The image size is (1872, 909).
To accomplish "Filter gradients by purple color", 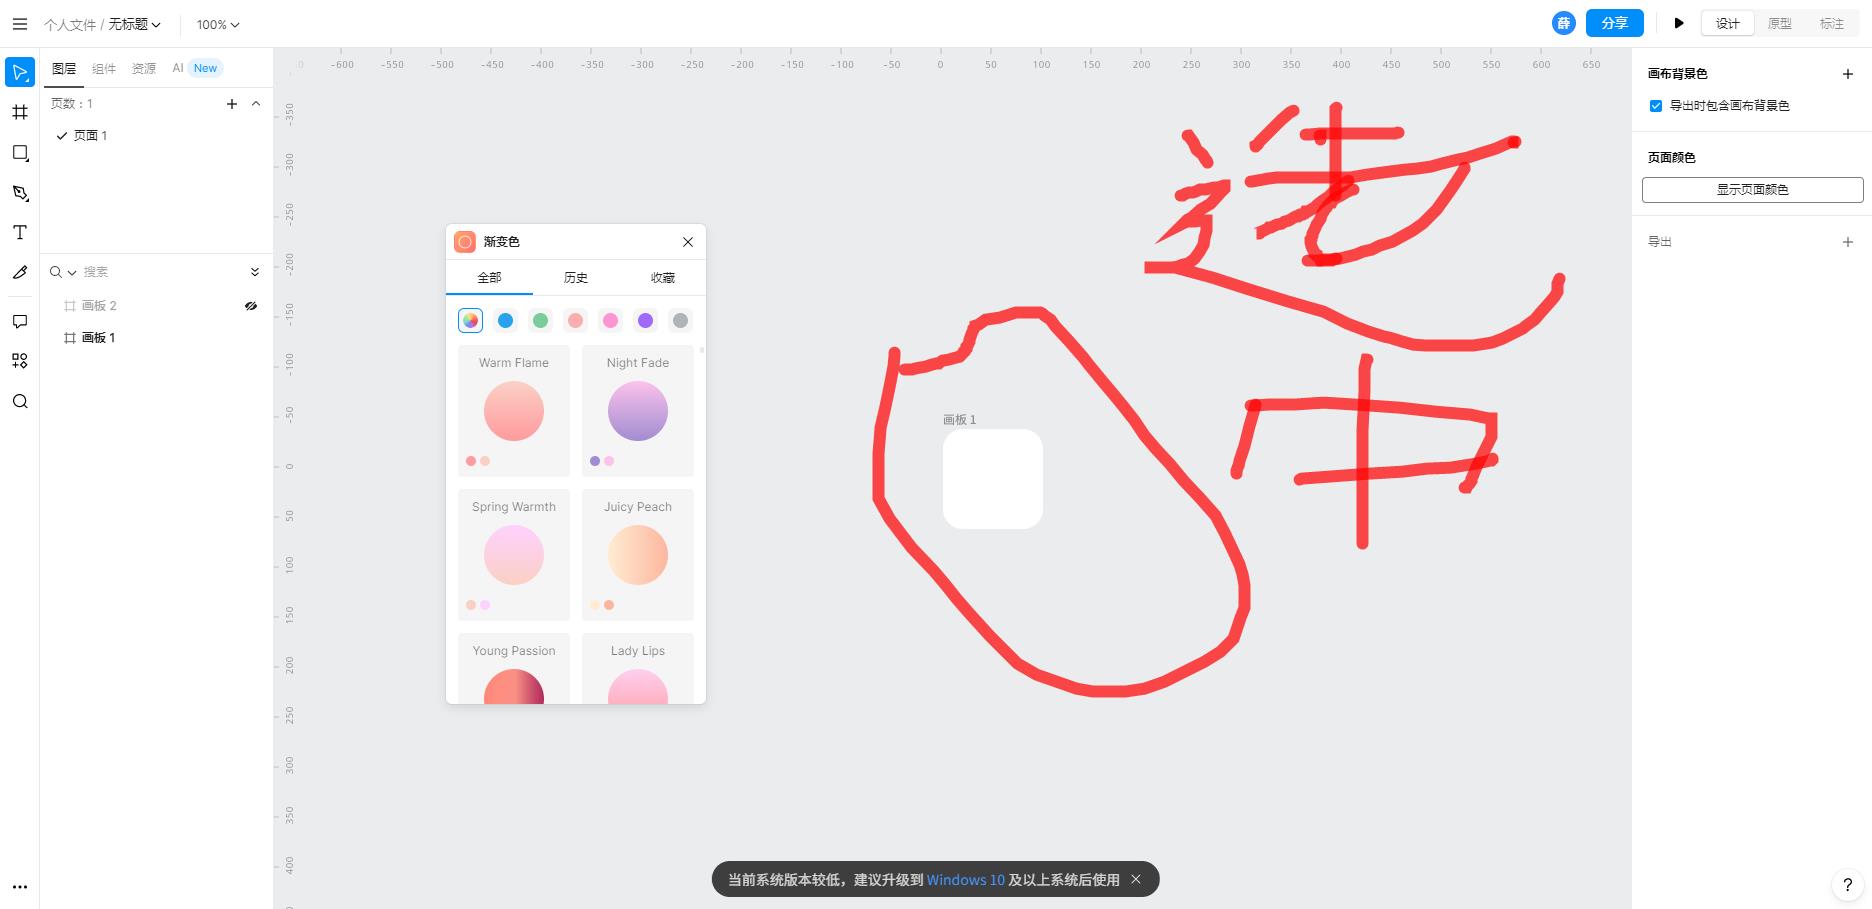I will pos(645,320).
